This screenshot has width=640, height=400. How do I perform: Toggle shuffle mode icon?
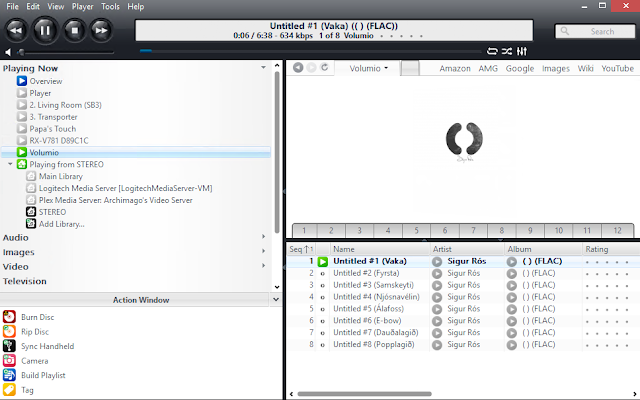[507, 51]
